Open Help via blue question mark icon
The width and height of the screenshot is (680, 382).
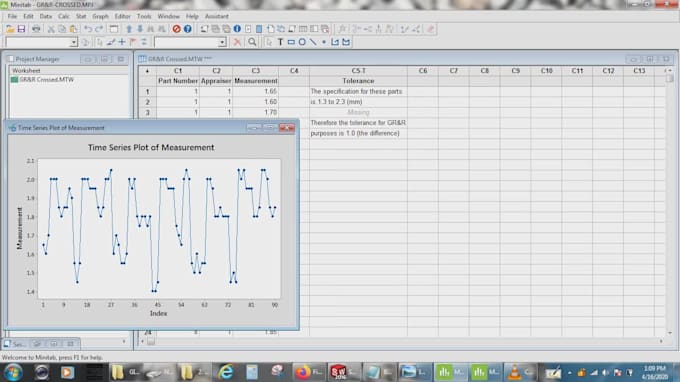[187, 29]
